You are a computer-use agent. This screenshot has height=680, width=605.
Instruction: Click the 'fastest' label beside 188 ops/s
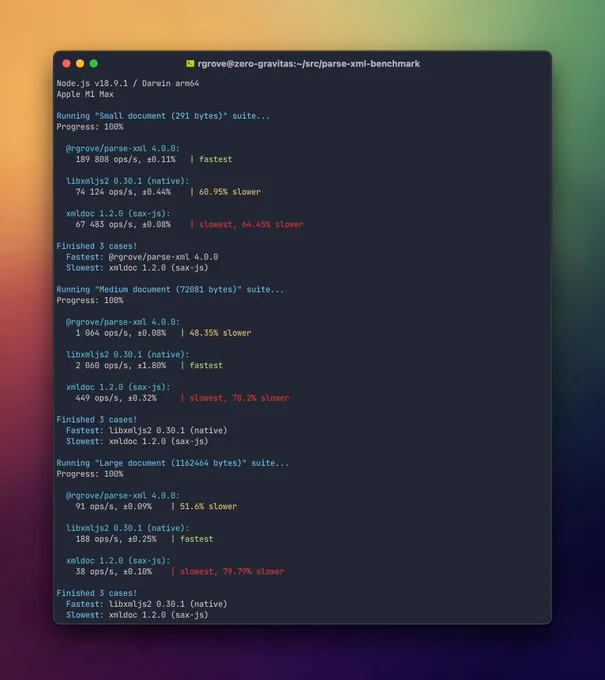tap(196, 539)
